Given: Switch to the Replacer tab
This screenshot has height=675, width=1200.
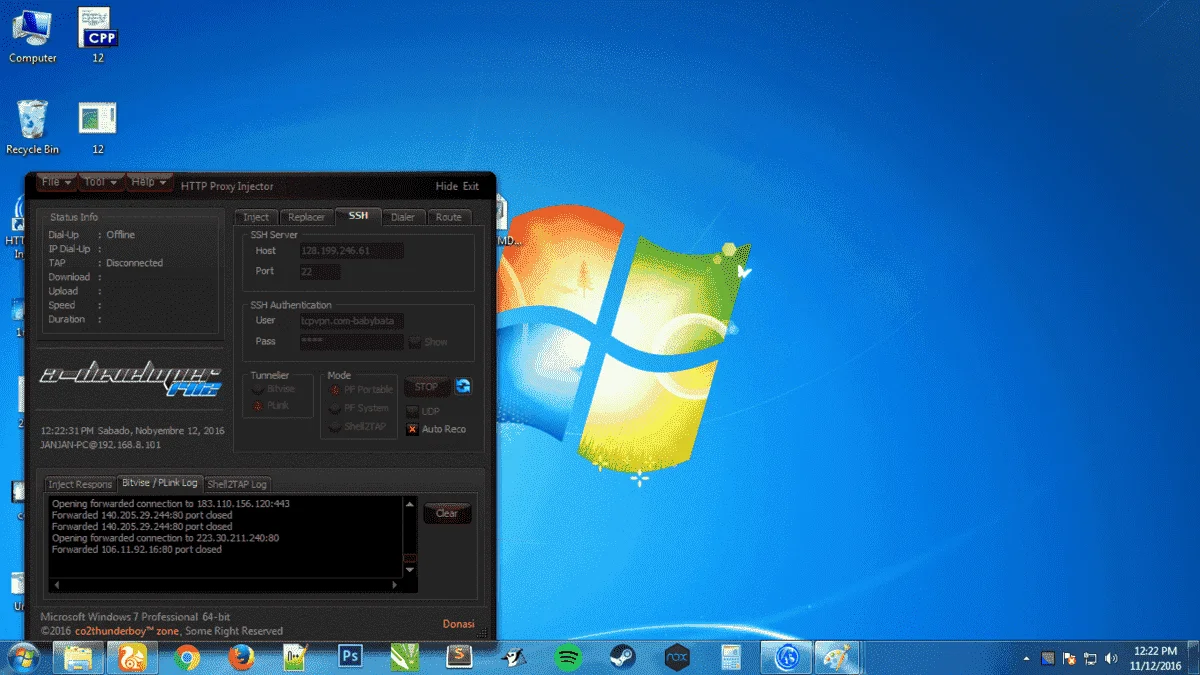Looking at the screenshot, I should click(x=306, y=217).
